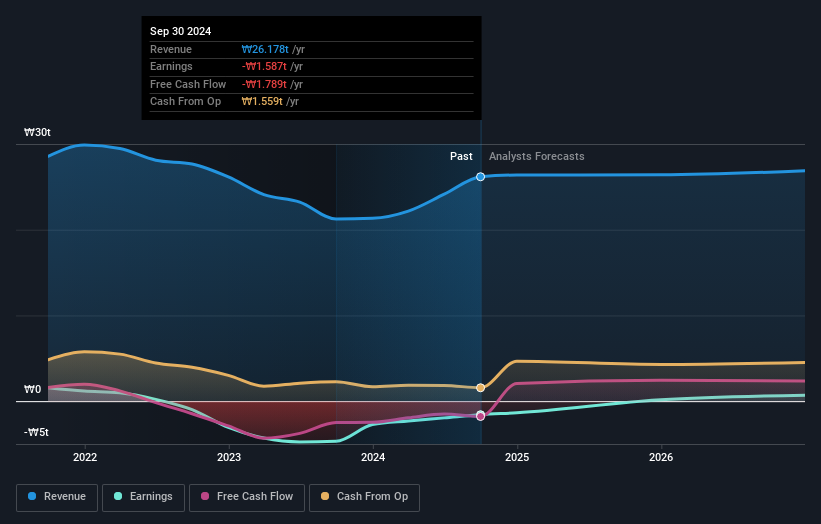
Task: Click the 2024 x-axis label
Action: [x=373, y=457]
